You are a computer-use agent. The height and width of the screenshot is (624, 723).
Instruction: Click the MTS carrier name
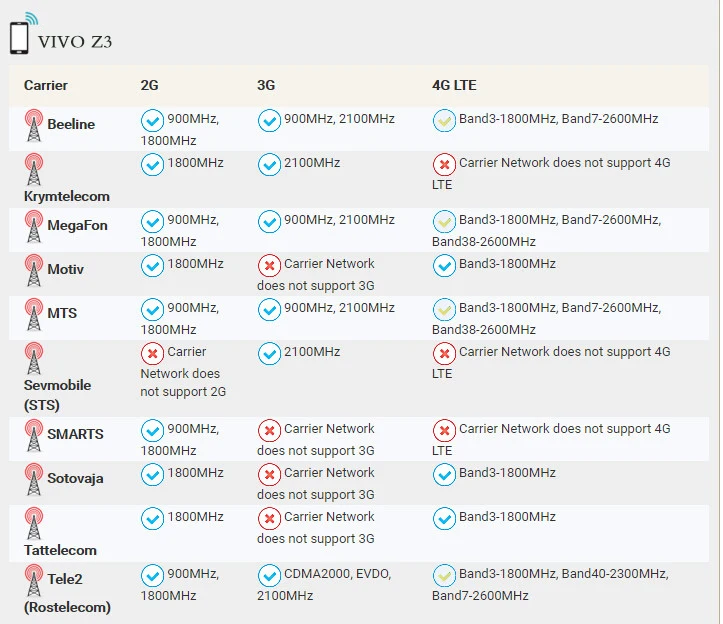coord(62,313)
